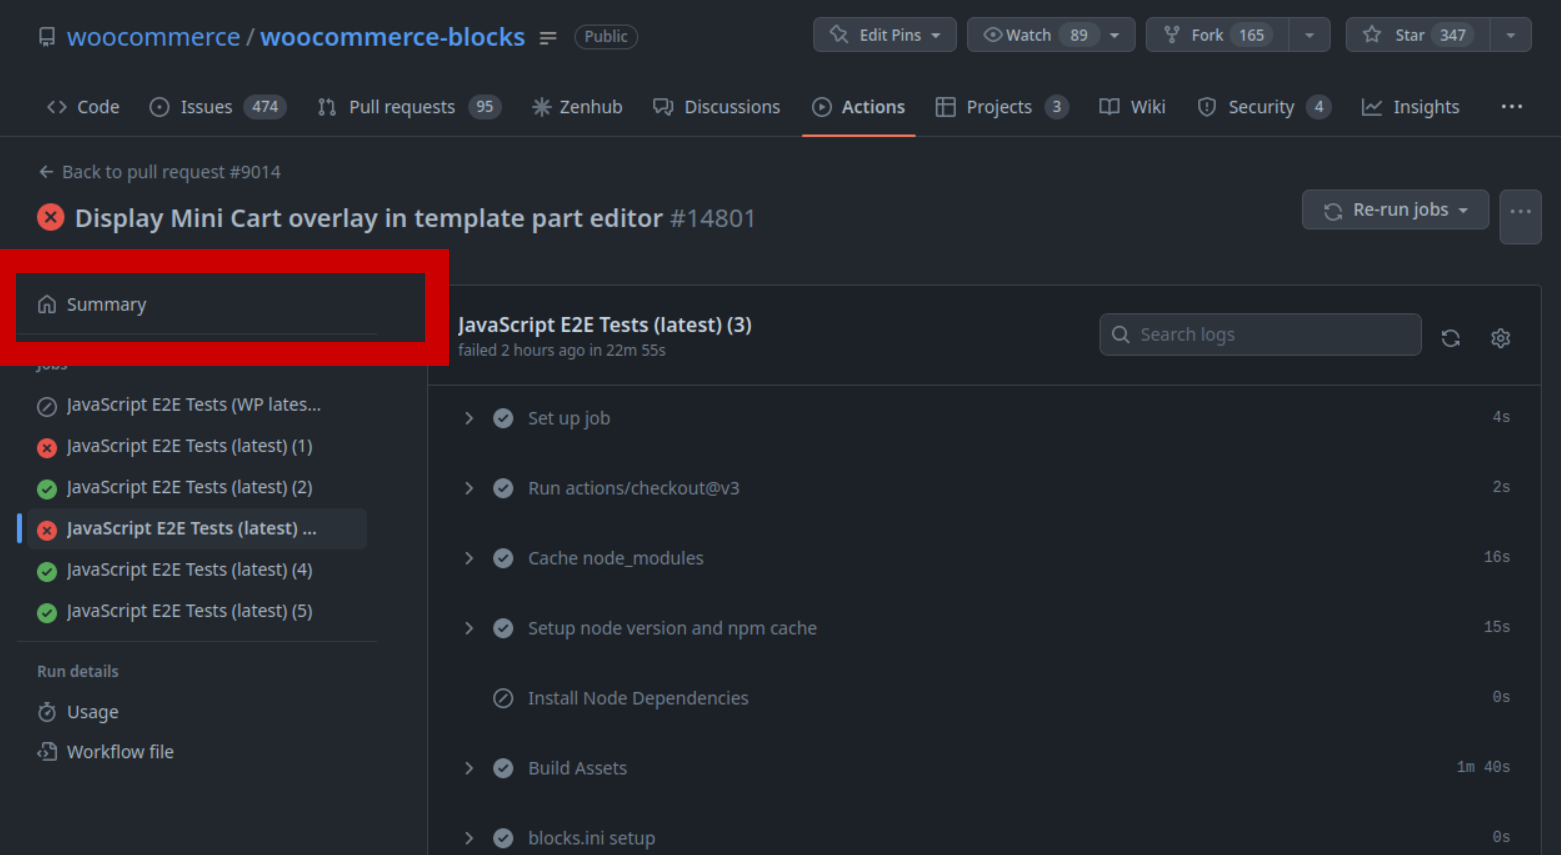Open the repository navigation overflow ellipsis menu
Image resolution: width=1561 pixels, height=855 pixels.
point(1512,107)
